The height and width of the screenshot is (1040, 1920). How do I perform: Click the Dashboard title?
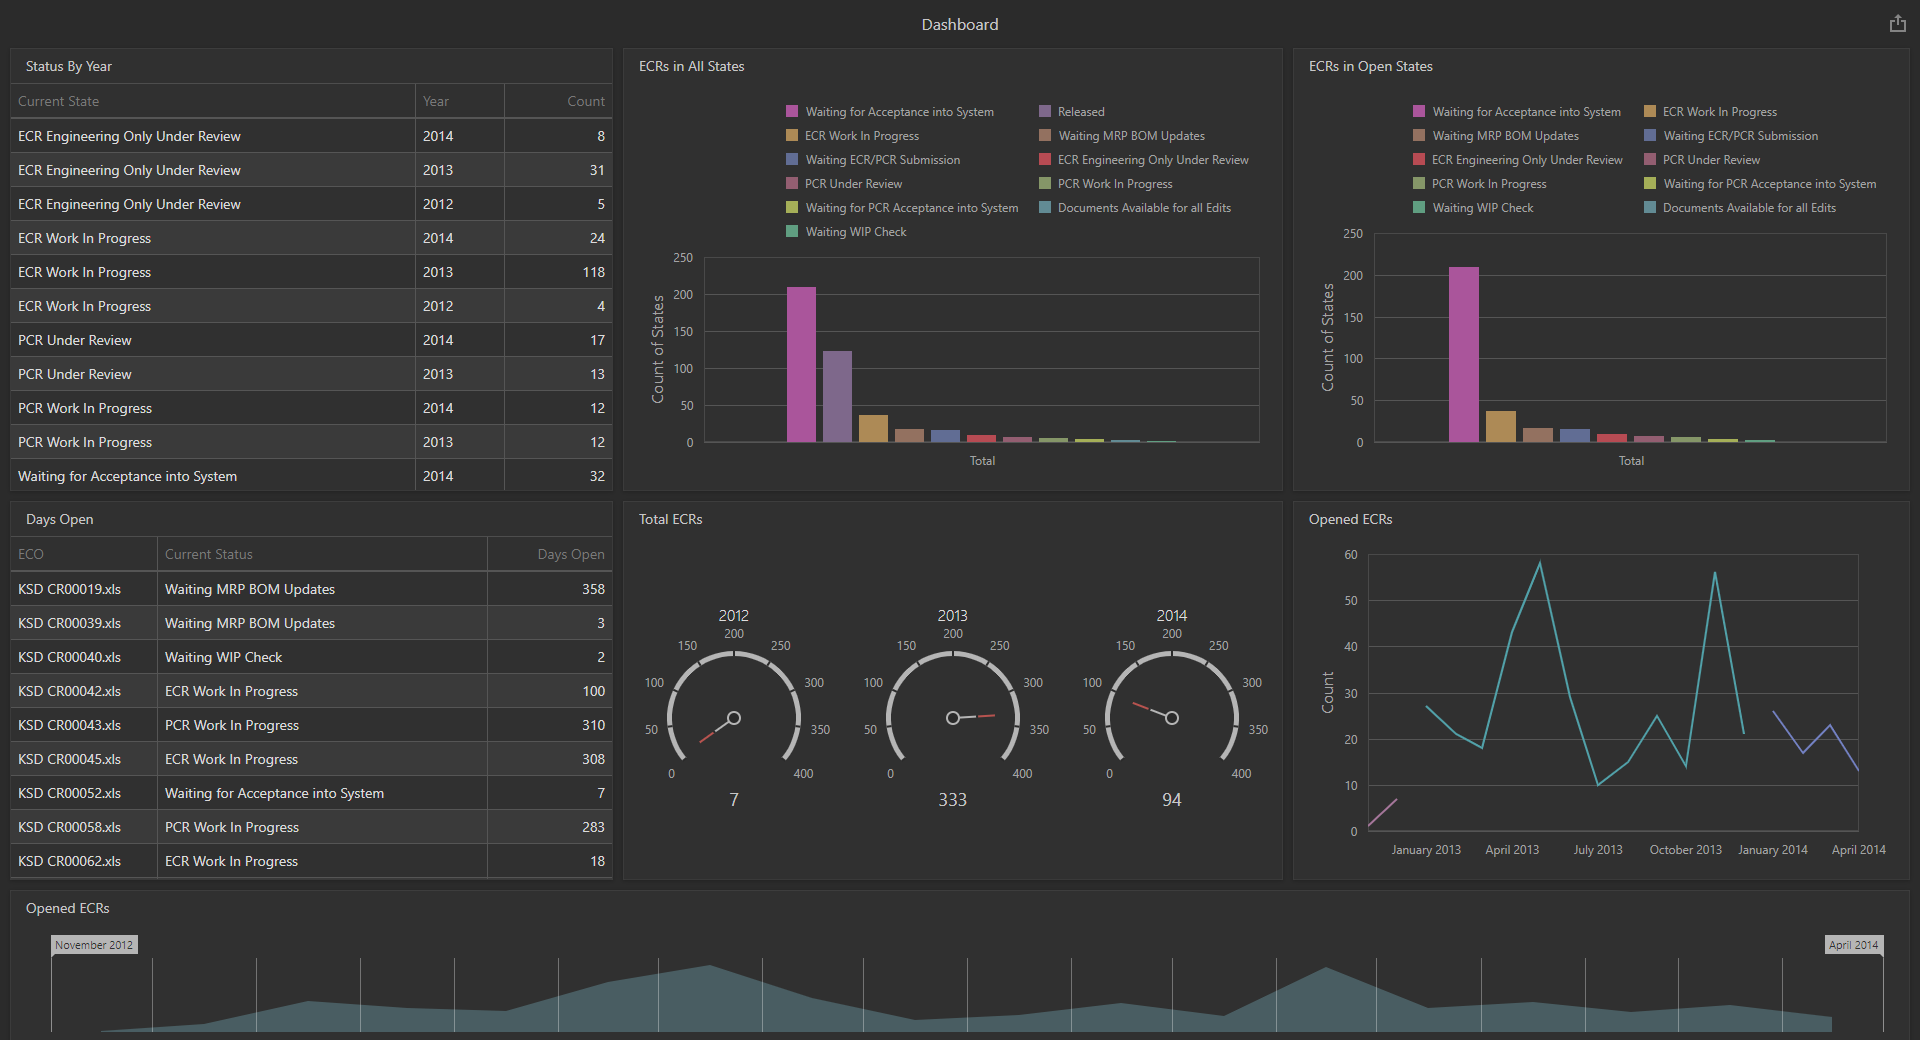coord(960,24)
